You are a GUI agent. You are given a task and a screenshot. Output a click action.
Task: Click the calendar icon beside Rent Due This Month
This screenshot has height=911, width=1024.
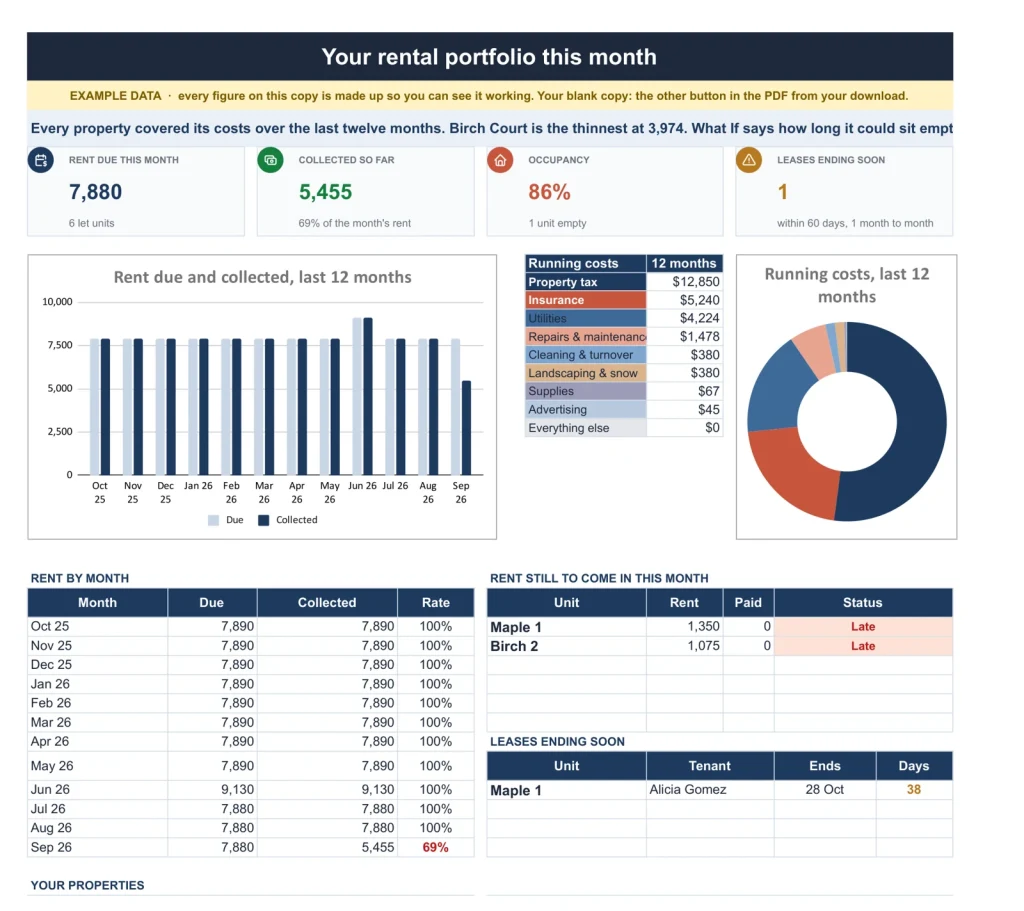(x=40, y=160)
